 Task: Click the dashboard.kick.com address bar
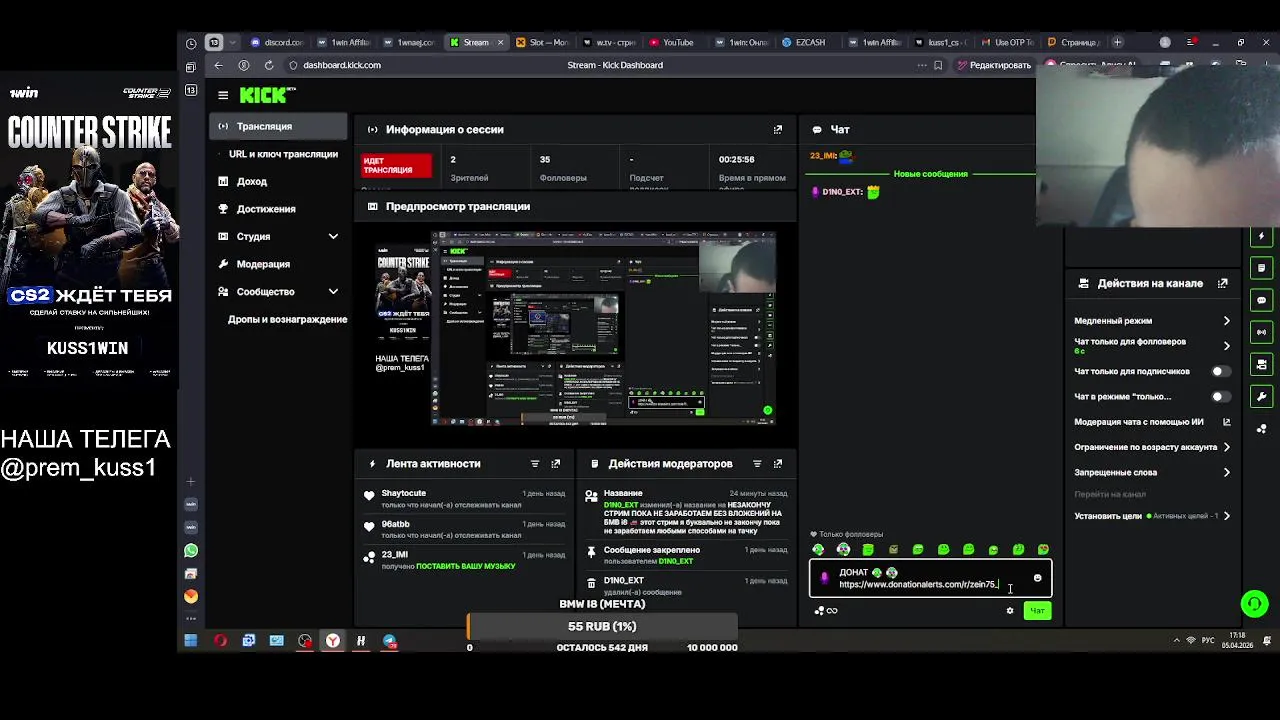click(342, 65)
